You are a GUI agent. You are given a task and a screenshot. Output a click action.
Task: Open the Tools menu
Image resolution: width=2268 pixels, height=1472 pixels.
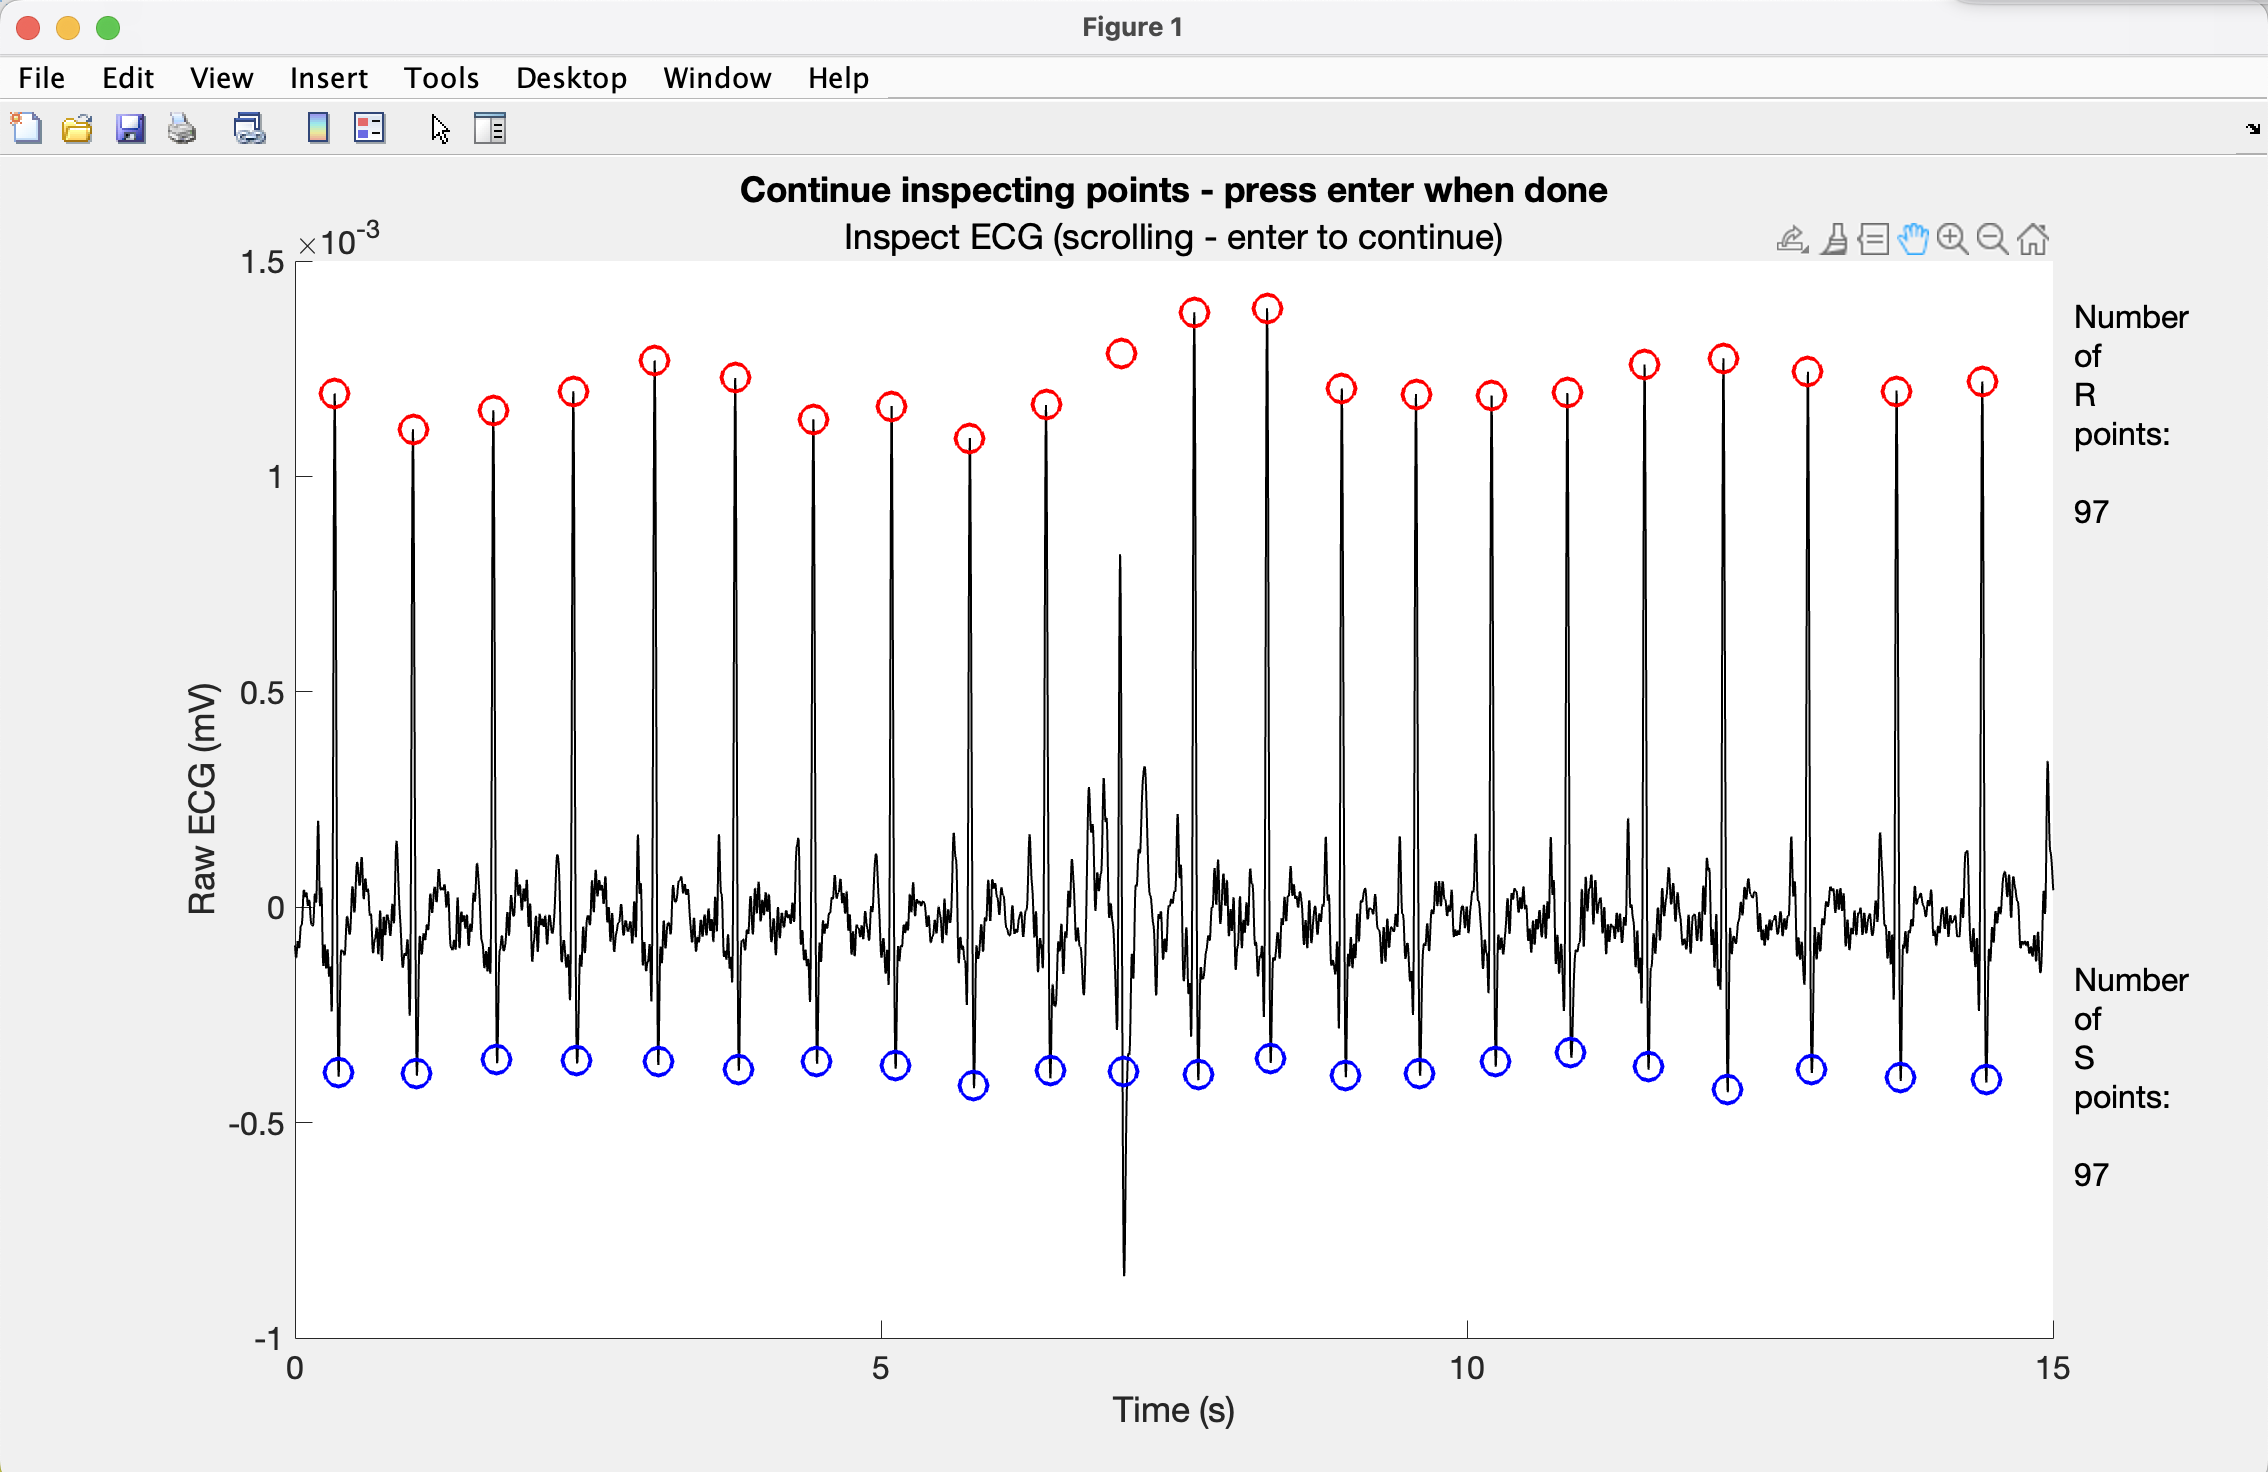441,78
